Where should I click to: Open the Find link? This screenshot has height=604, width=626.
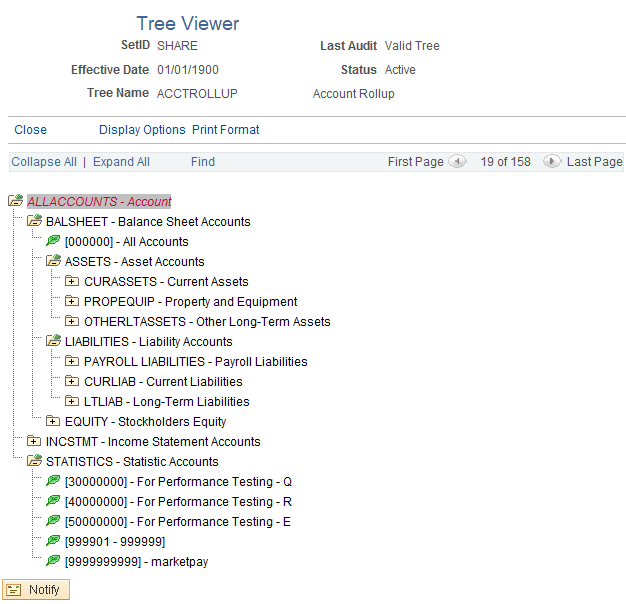tap(203, 162)
